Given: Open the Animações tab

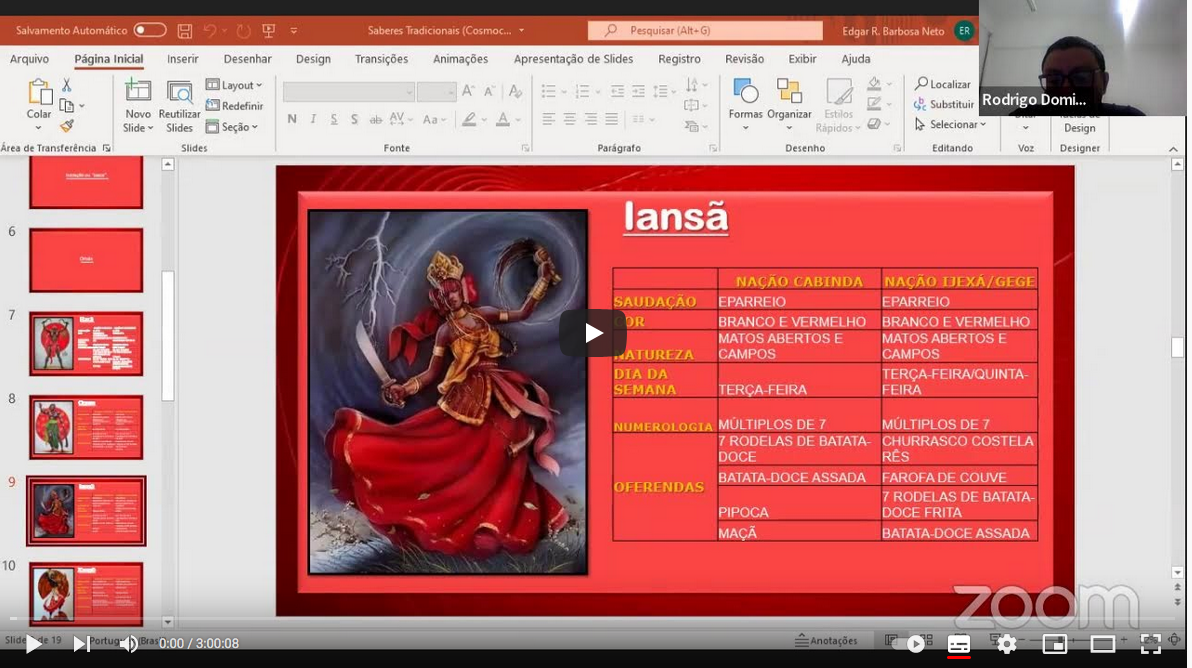Looking at the screenshot, I should [x=460, y=59].
